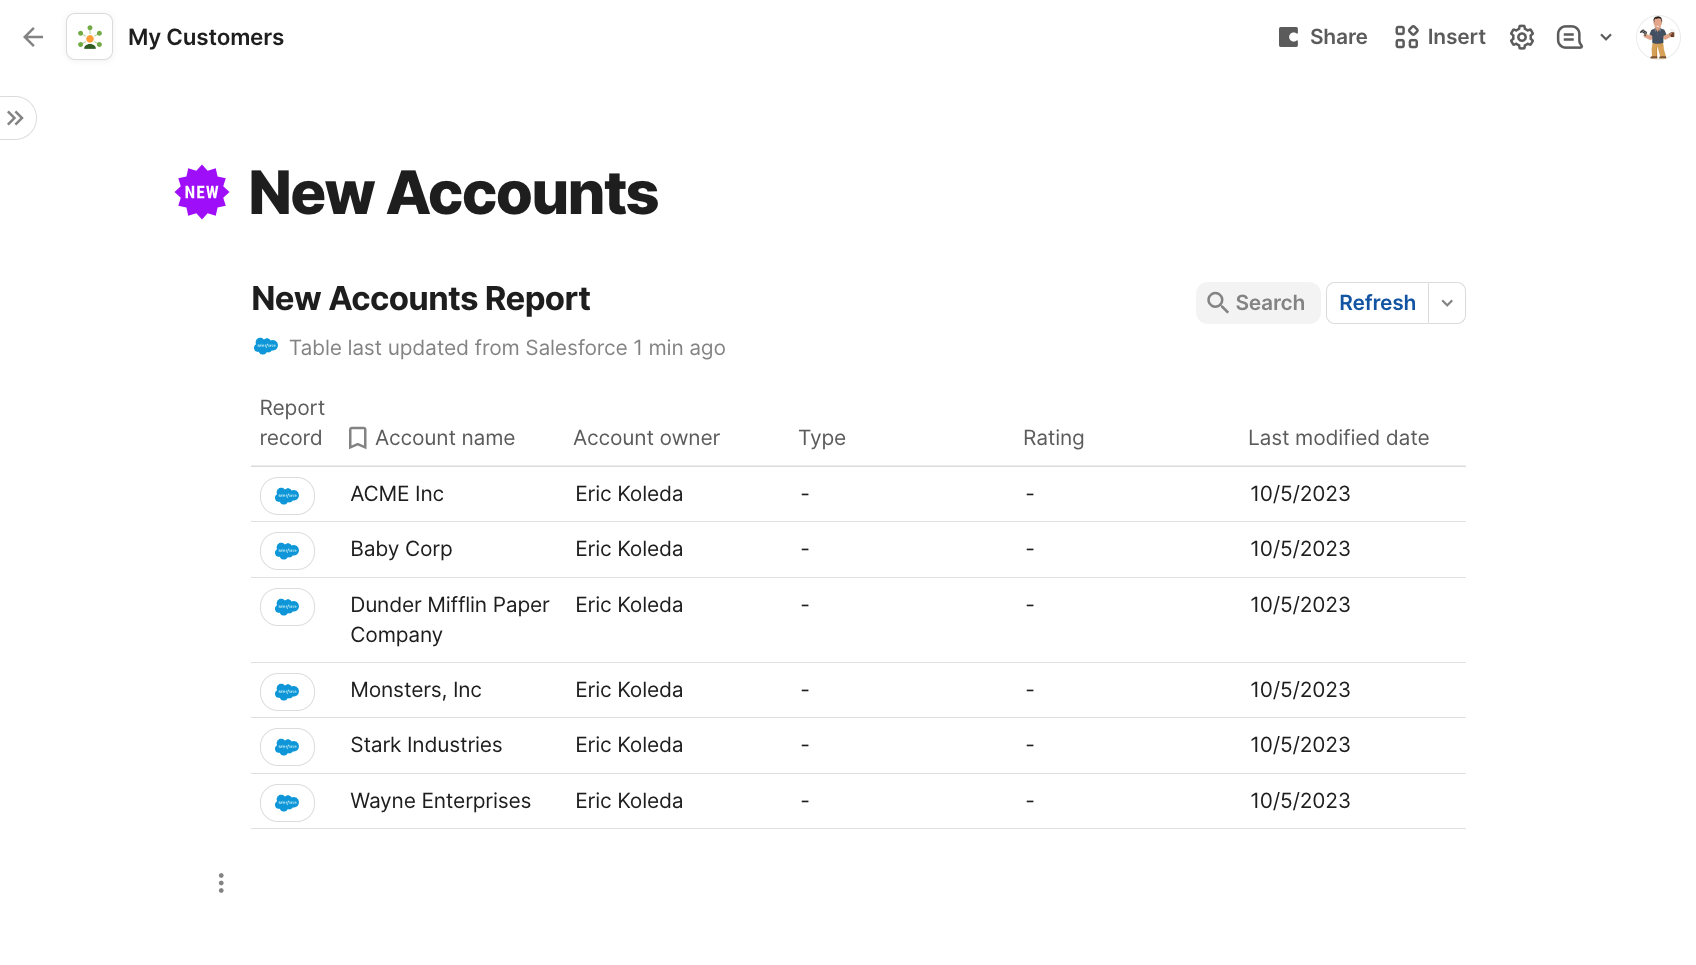
Task: Click the purple NEW badge icon
Action: [x=202, y=192]
